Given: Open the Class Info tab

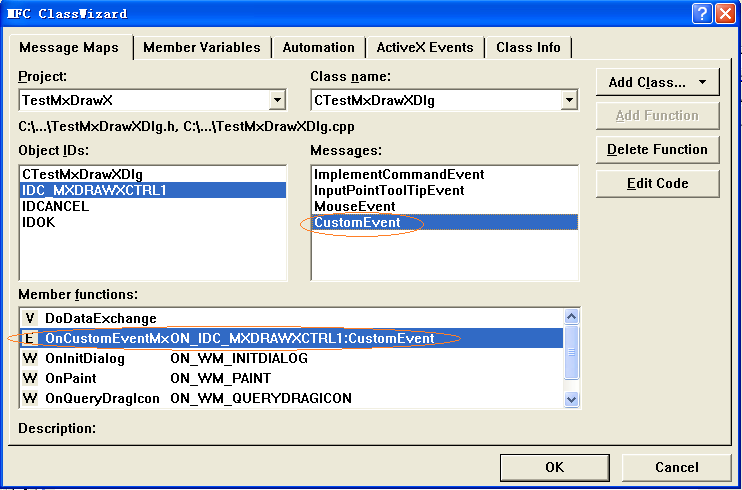Looking at the screenshot, I should (528, 47).
